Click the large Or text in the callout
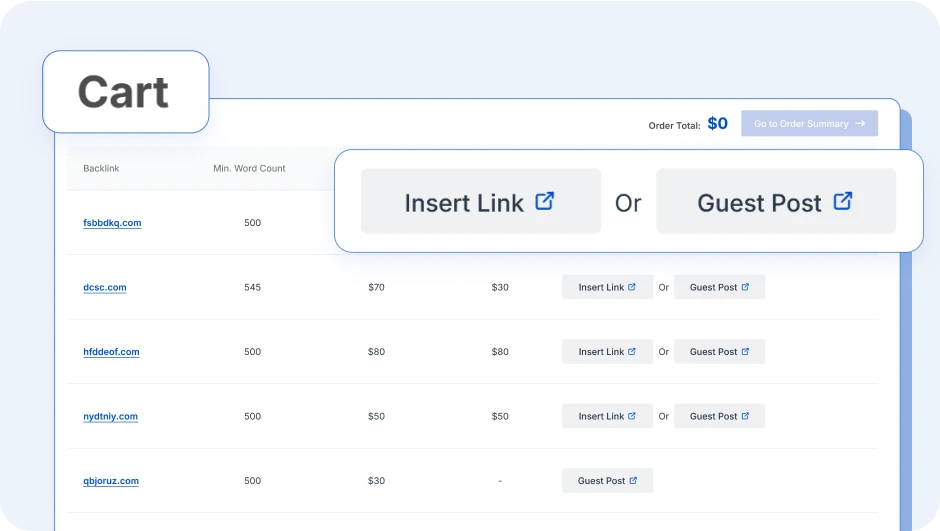940x531 pixels. [x=628, y=204]
